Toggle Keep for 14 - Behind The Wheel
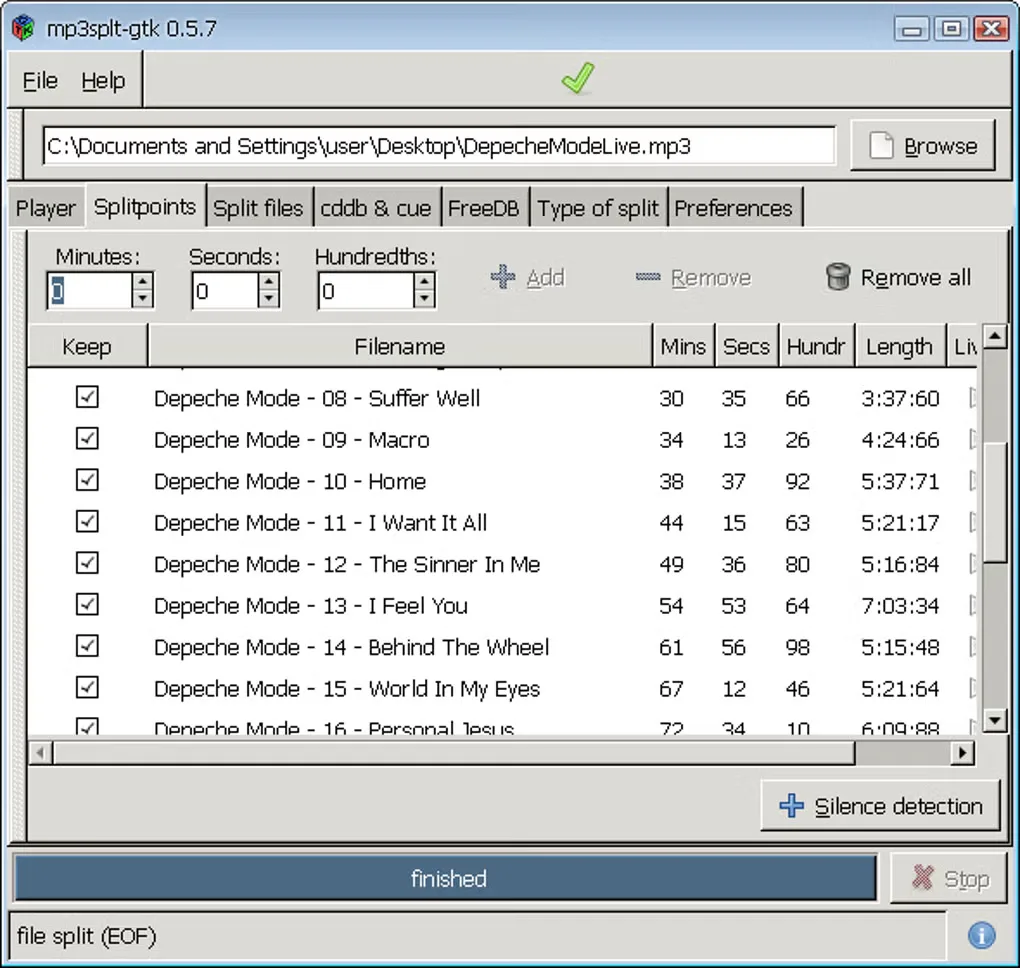Screen dimensions: 1020x968 coord(87,646)
